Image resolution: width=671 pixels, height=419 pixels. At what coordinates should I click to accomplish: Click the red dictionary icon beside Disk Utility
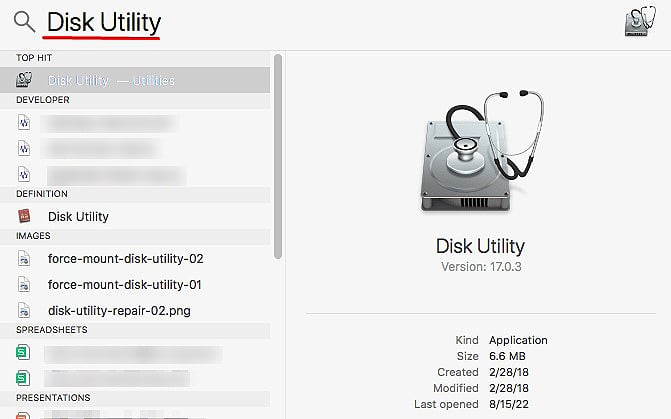coord(24,216)
